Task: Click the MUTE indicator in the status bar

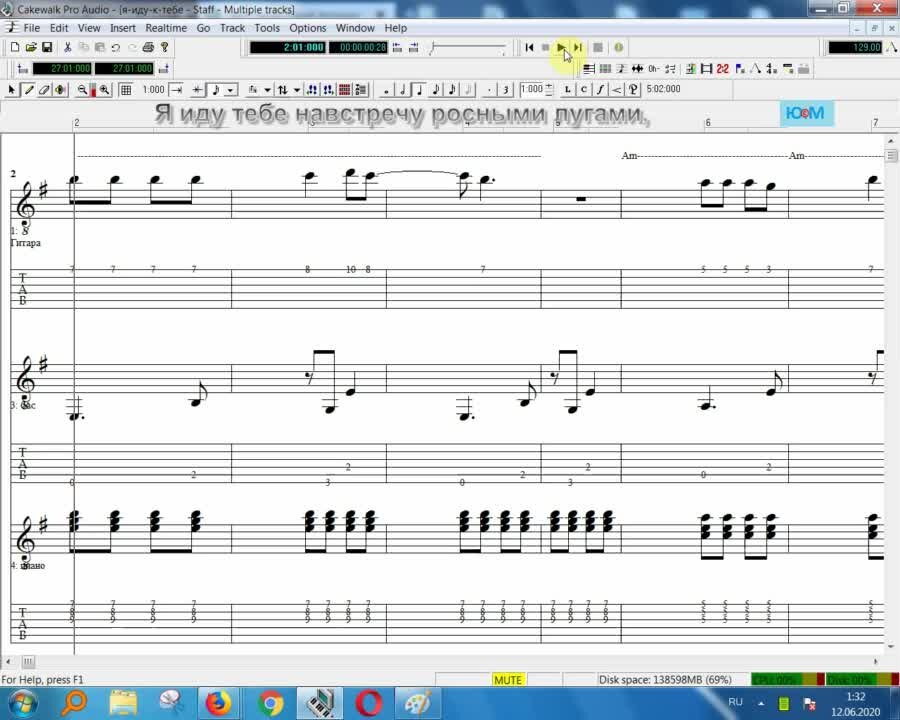Action: point(508,680)
